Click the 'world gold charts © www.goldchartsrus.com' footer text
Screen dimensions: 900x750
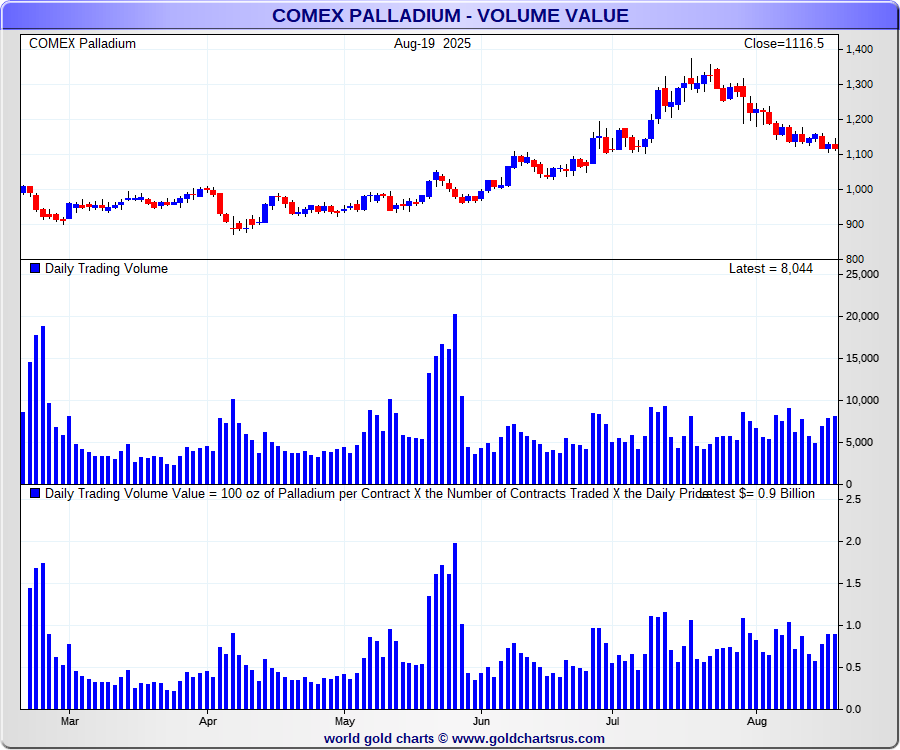[x=464, y=739]
